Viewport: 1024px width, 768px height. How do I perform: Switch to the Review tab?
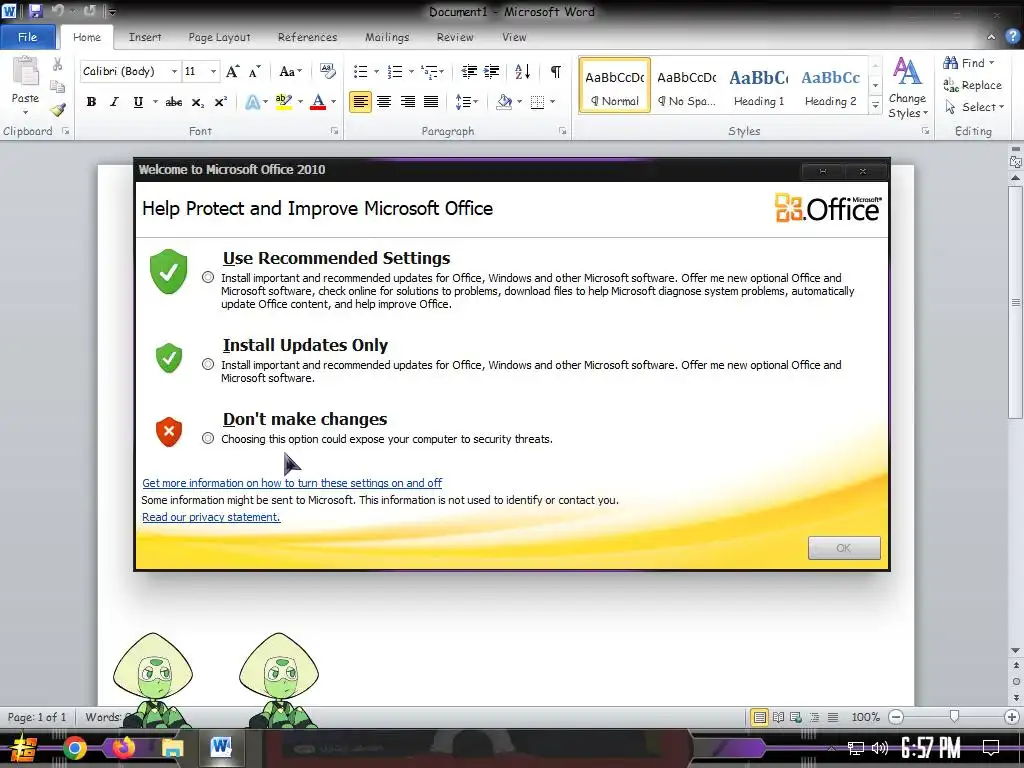coord(455,37)
